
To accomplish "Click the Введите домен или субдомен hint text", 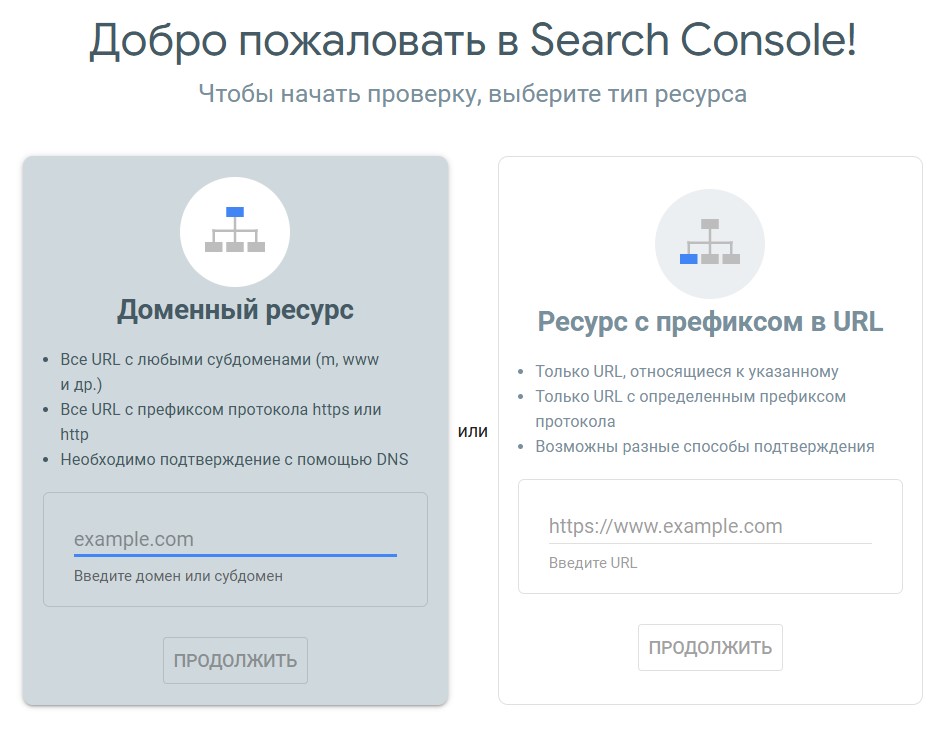I will click(177, 575).
